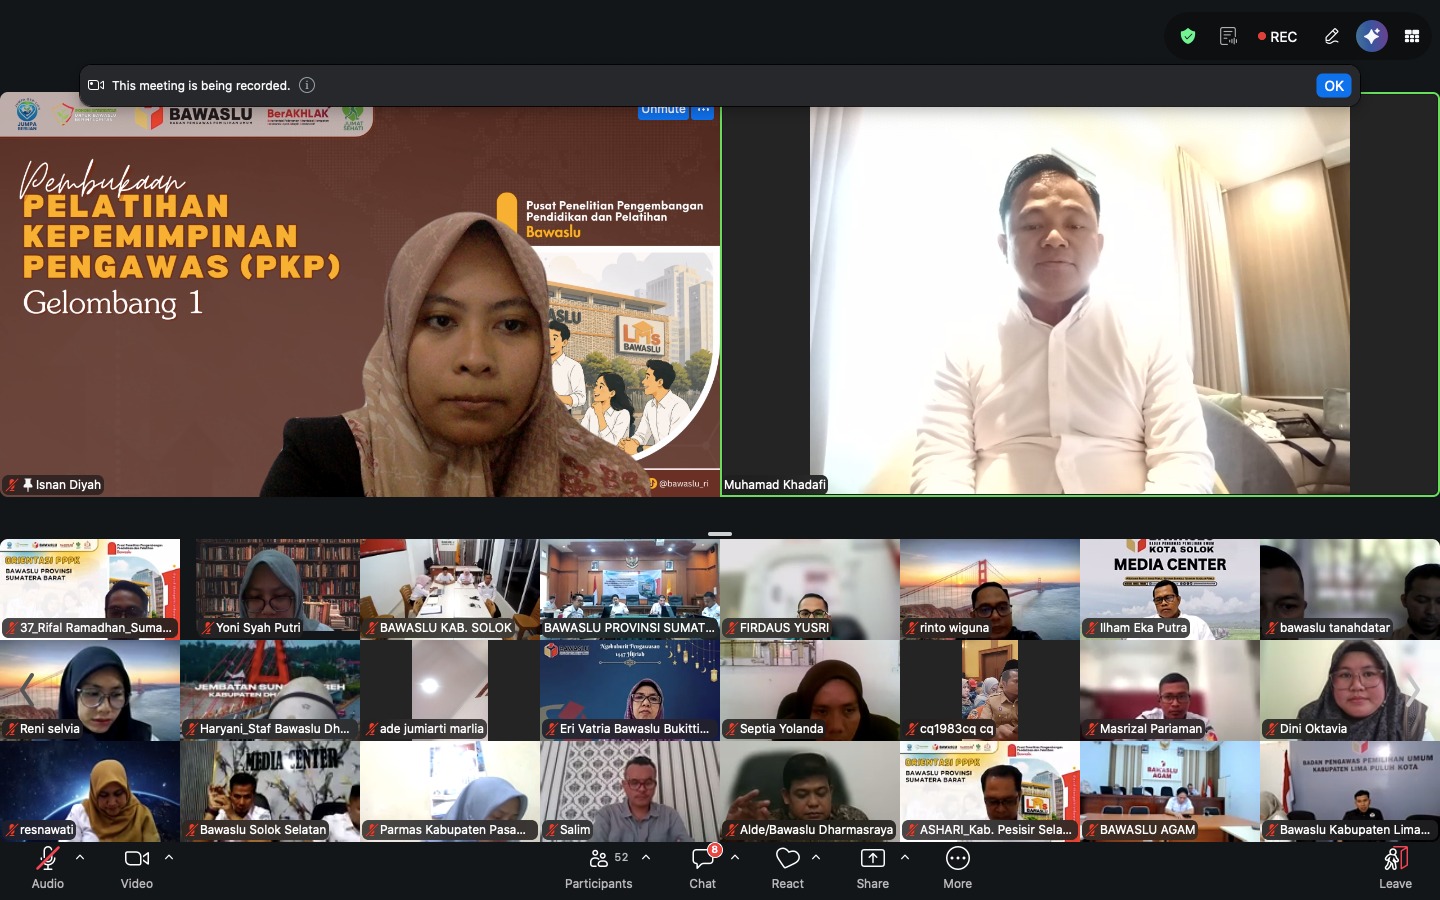Select resnawati's thumbnail
Screen dimensions: 1440x900
coord(90,791)
